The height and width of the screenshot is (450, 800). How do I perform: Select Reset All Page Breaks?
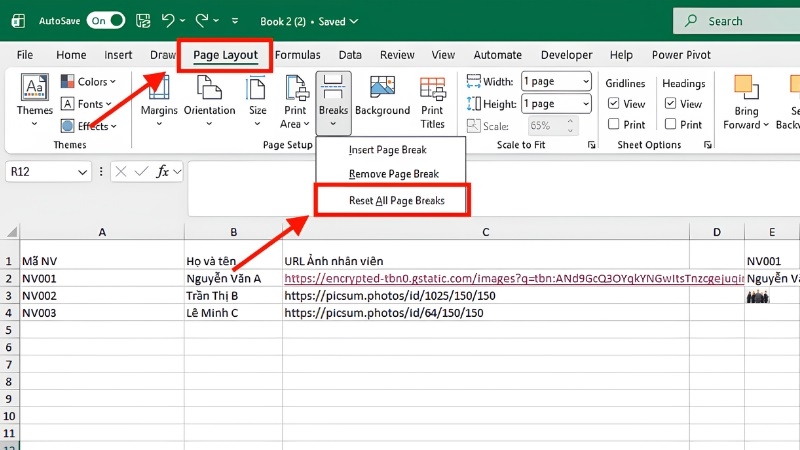392,201
